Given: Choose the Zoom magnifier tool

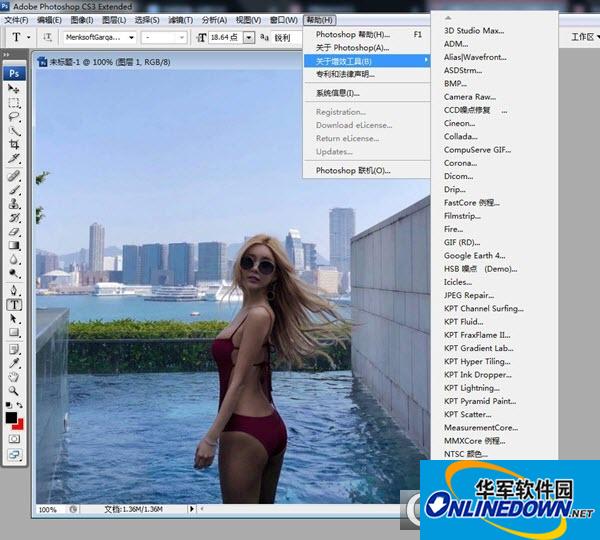Looking at the screenshot, I should coord(15,389).
